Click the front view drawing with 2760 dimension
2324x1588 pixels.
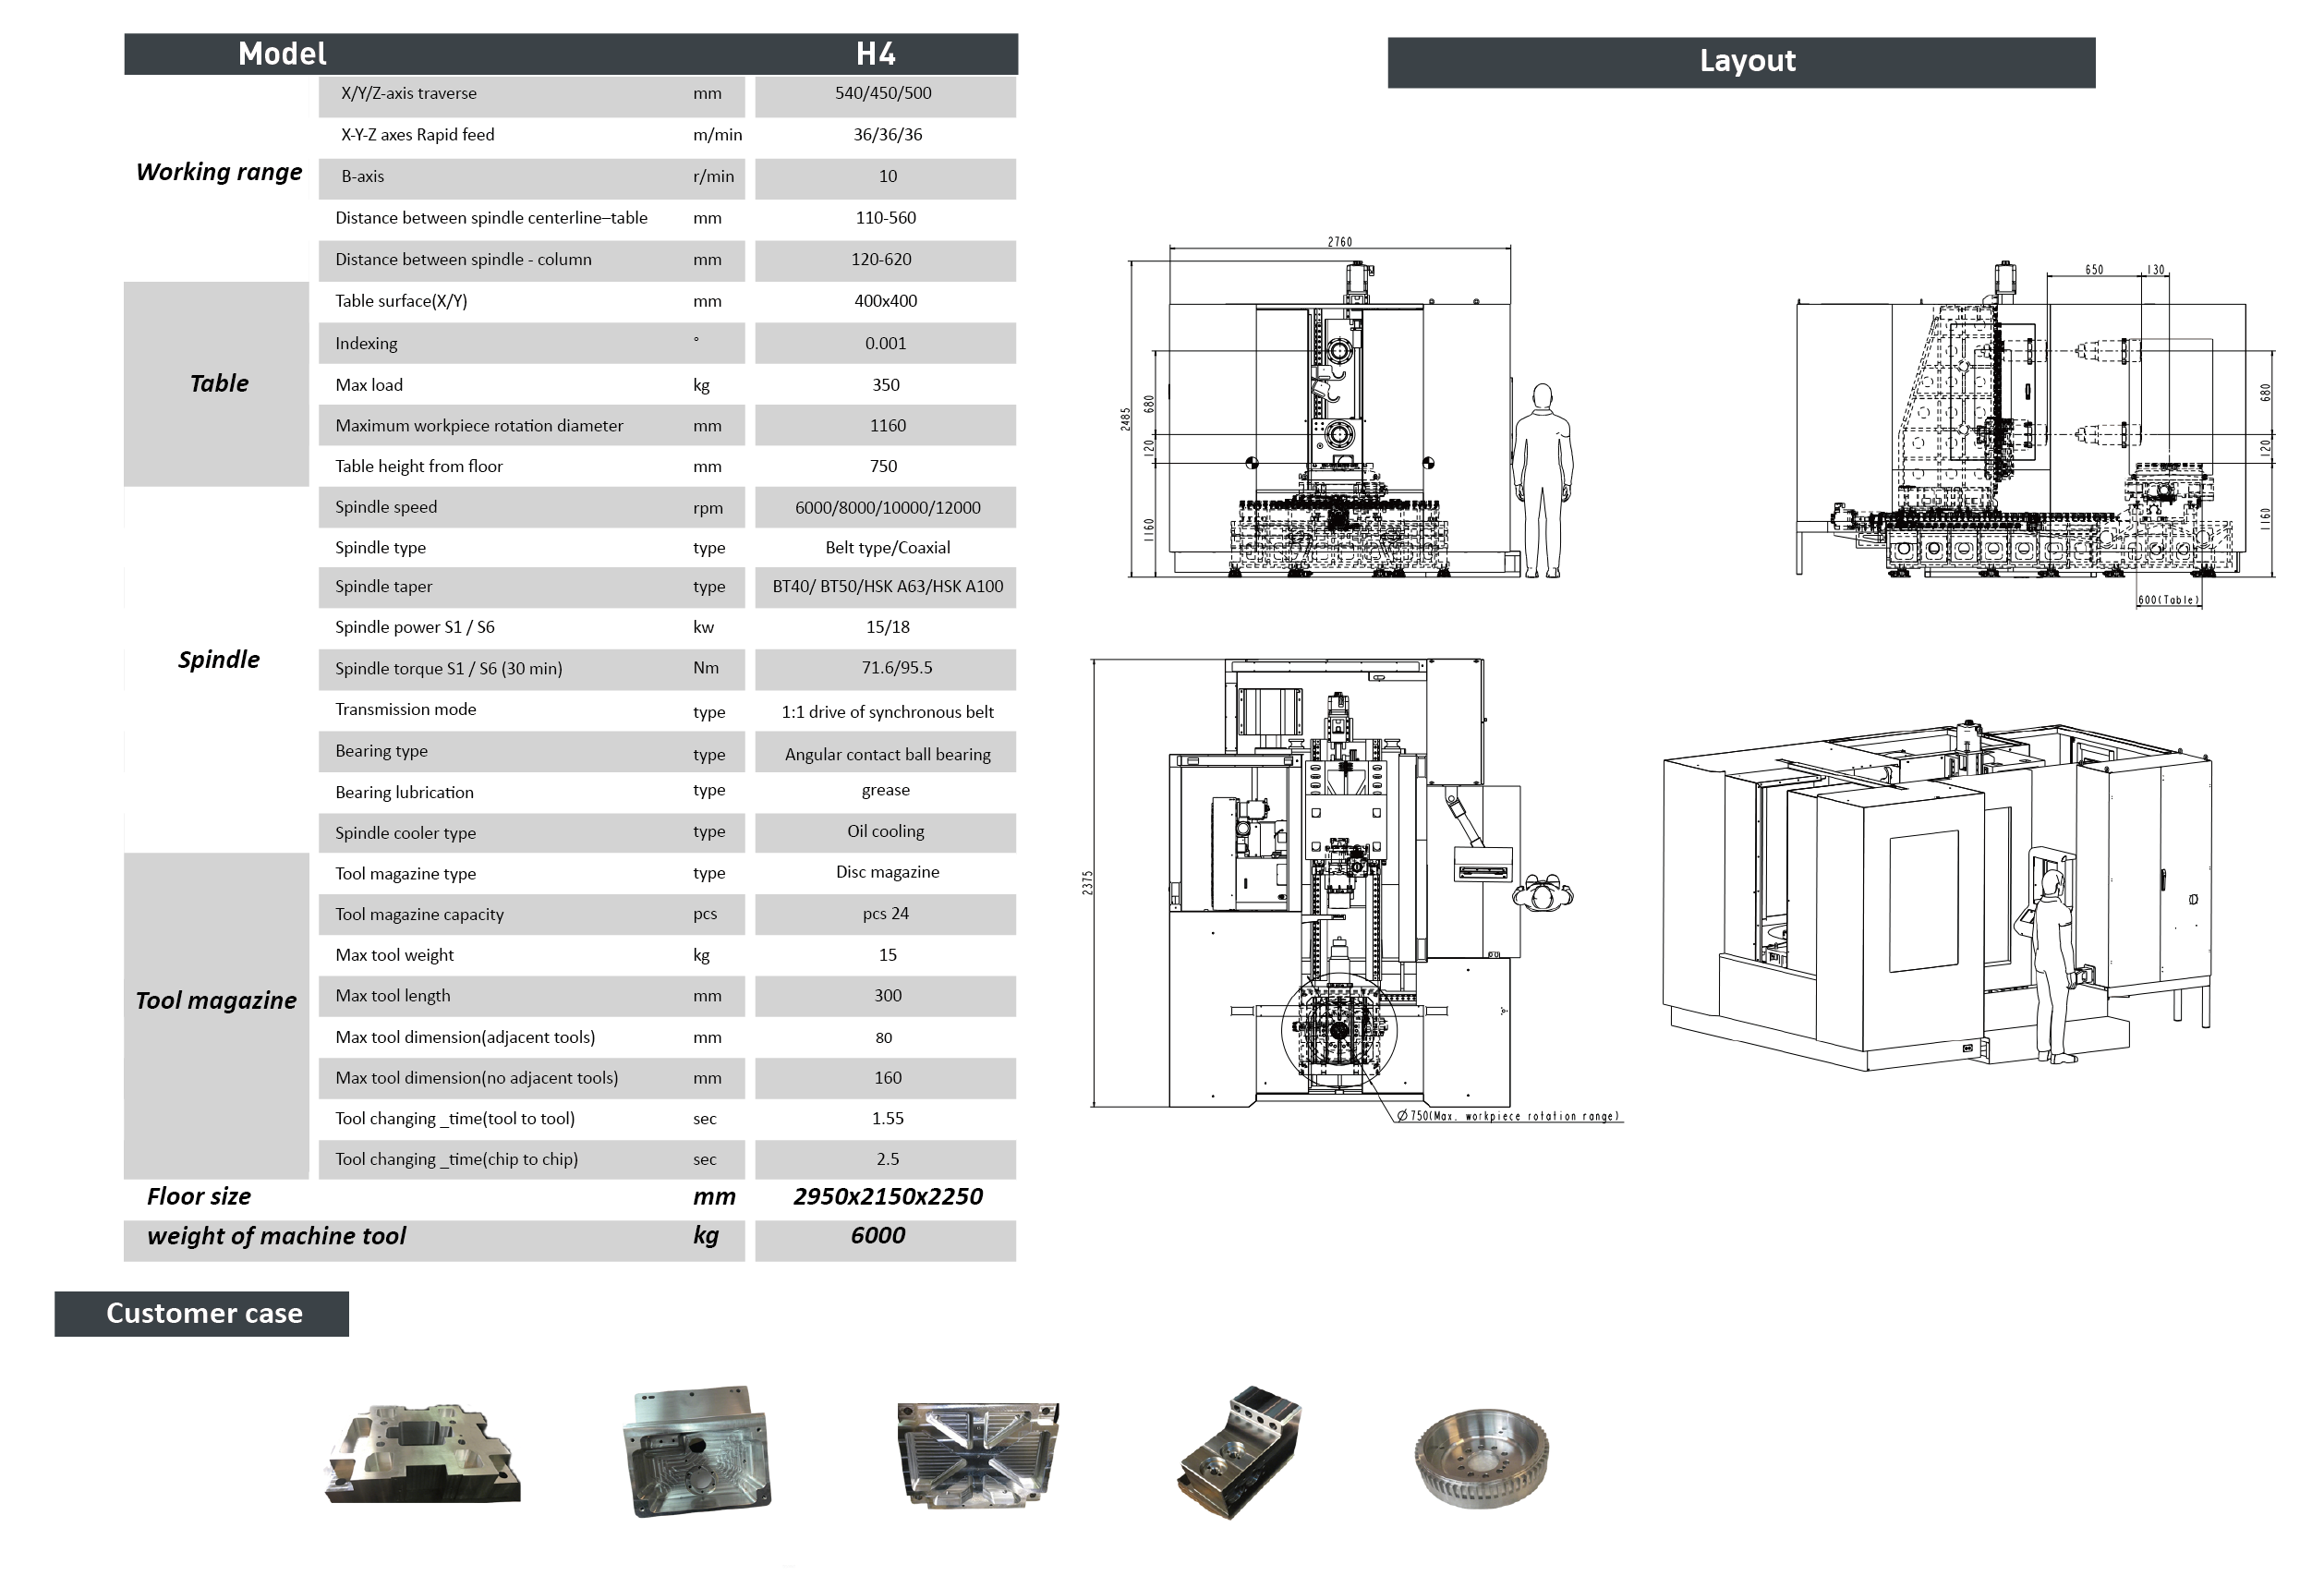[x=1338, y=420]
